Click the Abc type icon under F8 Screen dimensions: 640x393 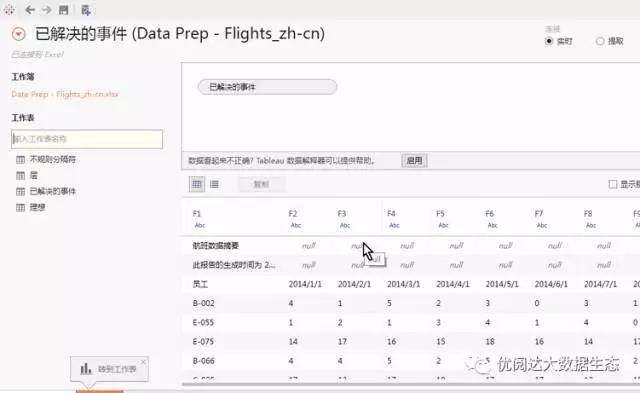[x=591, y=225]
